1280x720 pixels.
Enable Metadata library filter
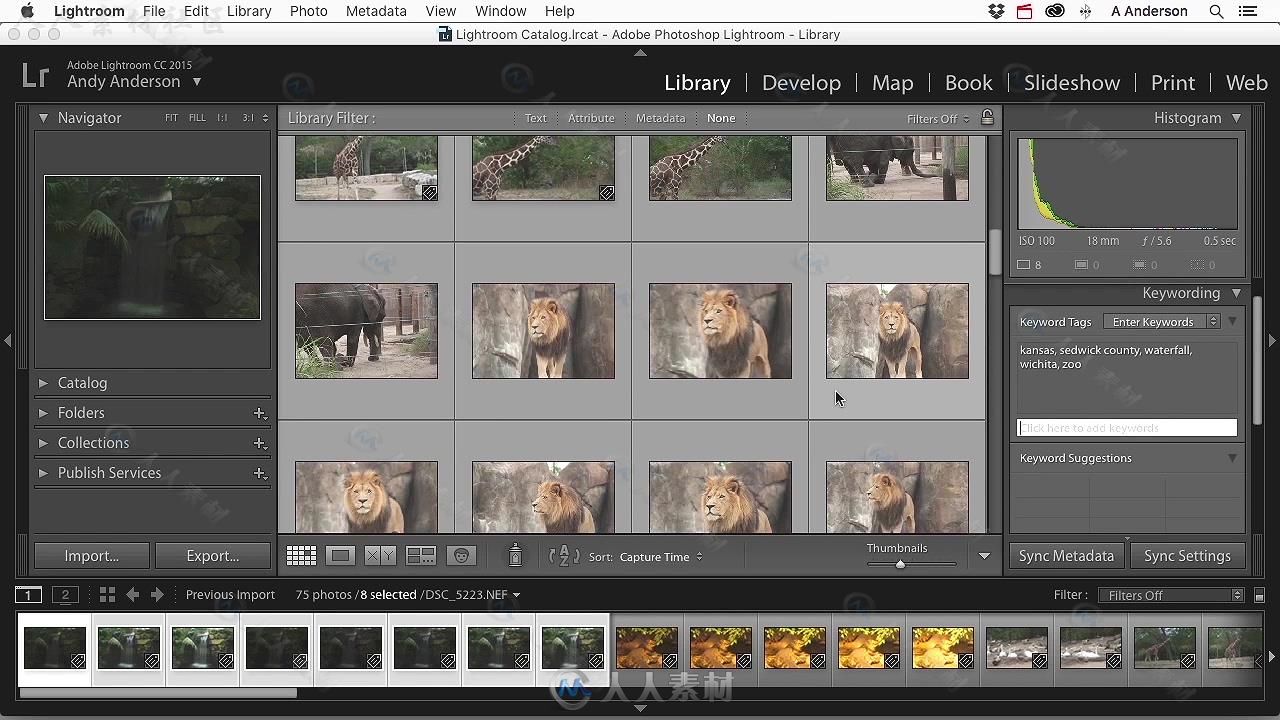[660, 118]
